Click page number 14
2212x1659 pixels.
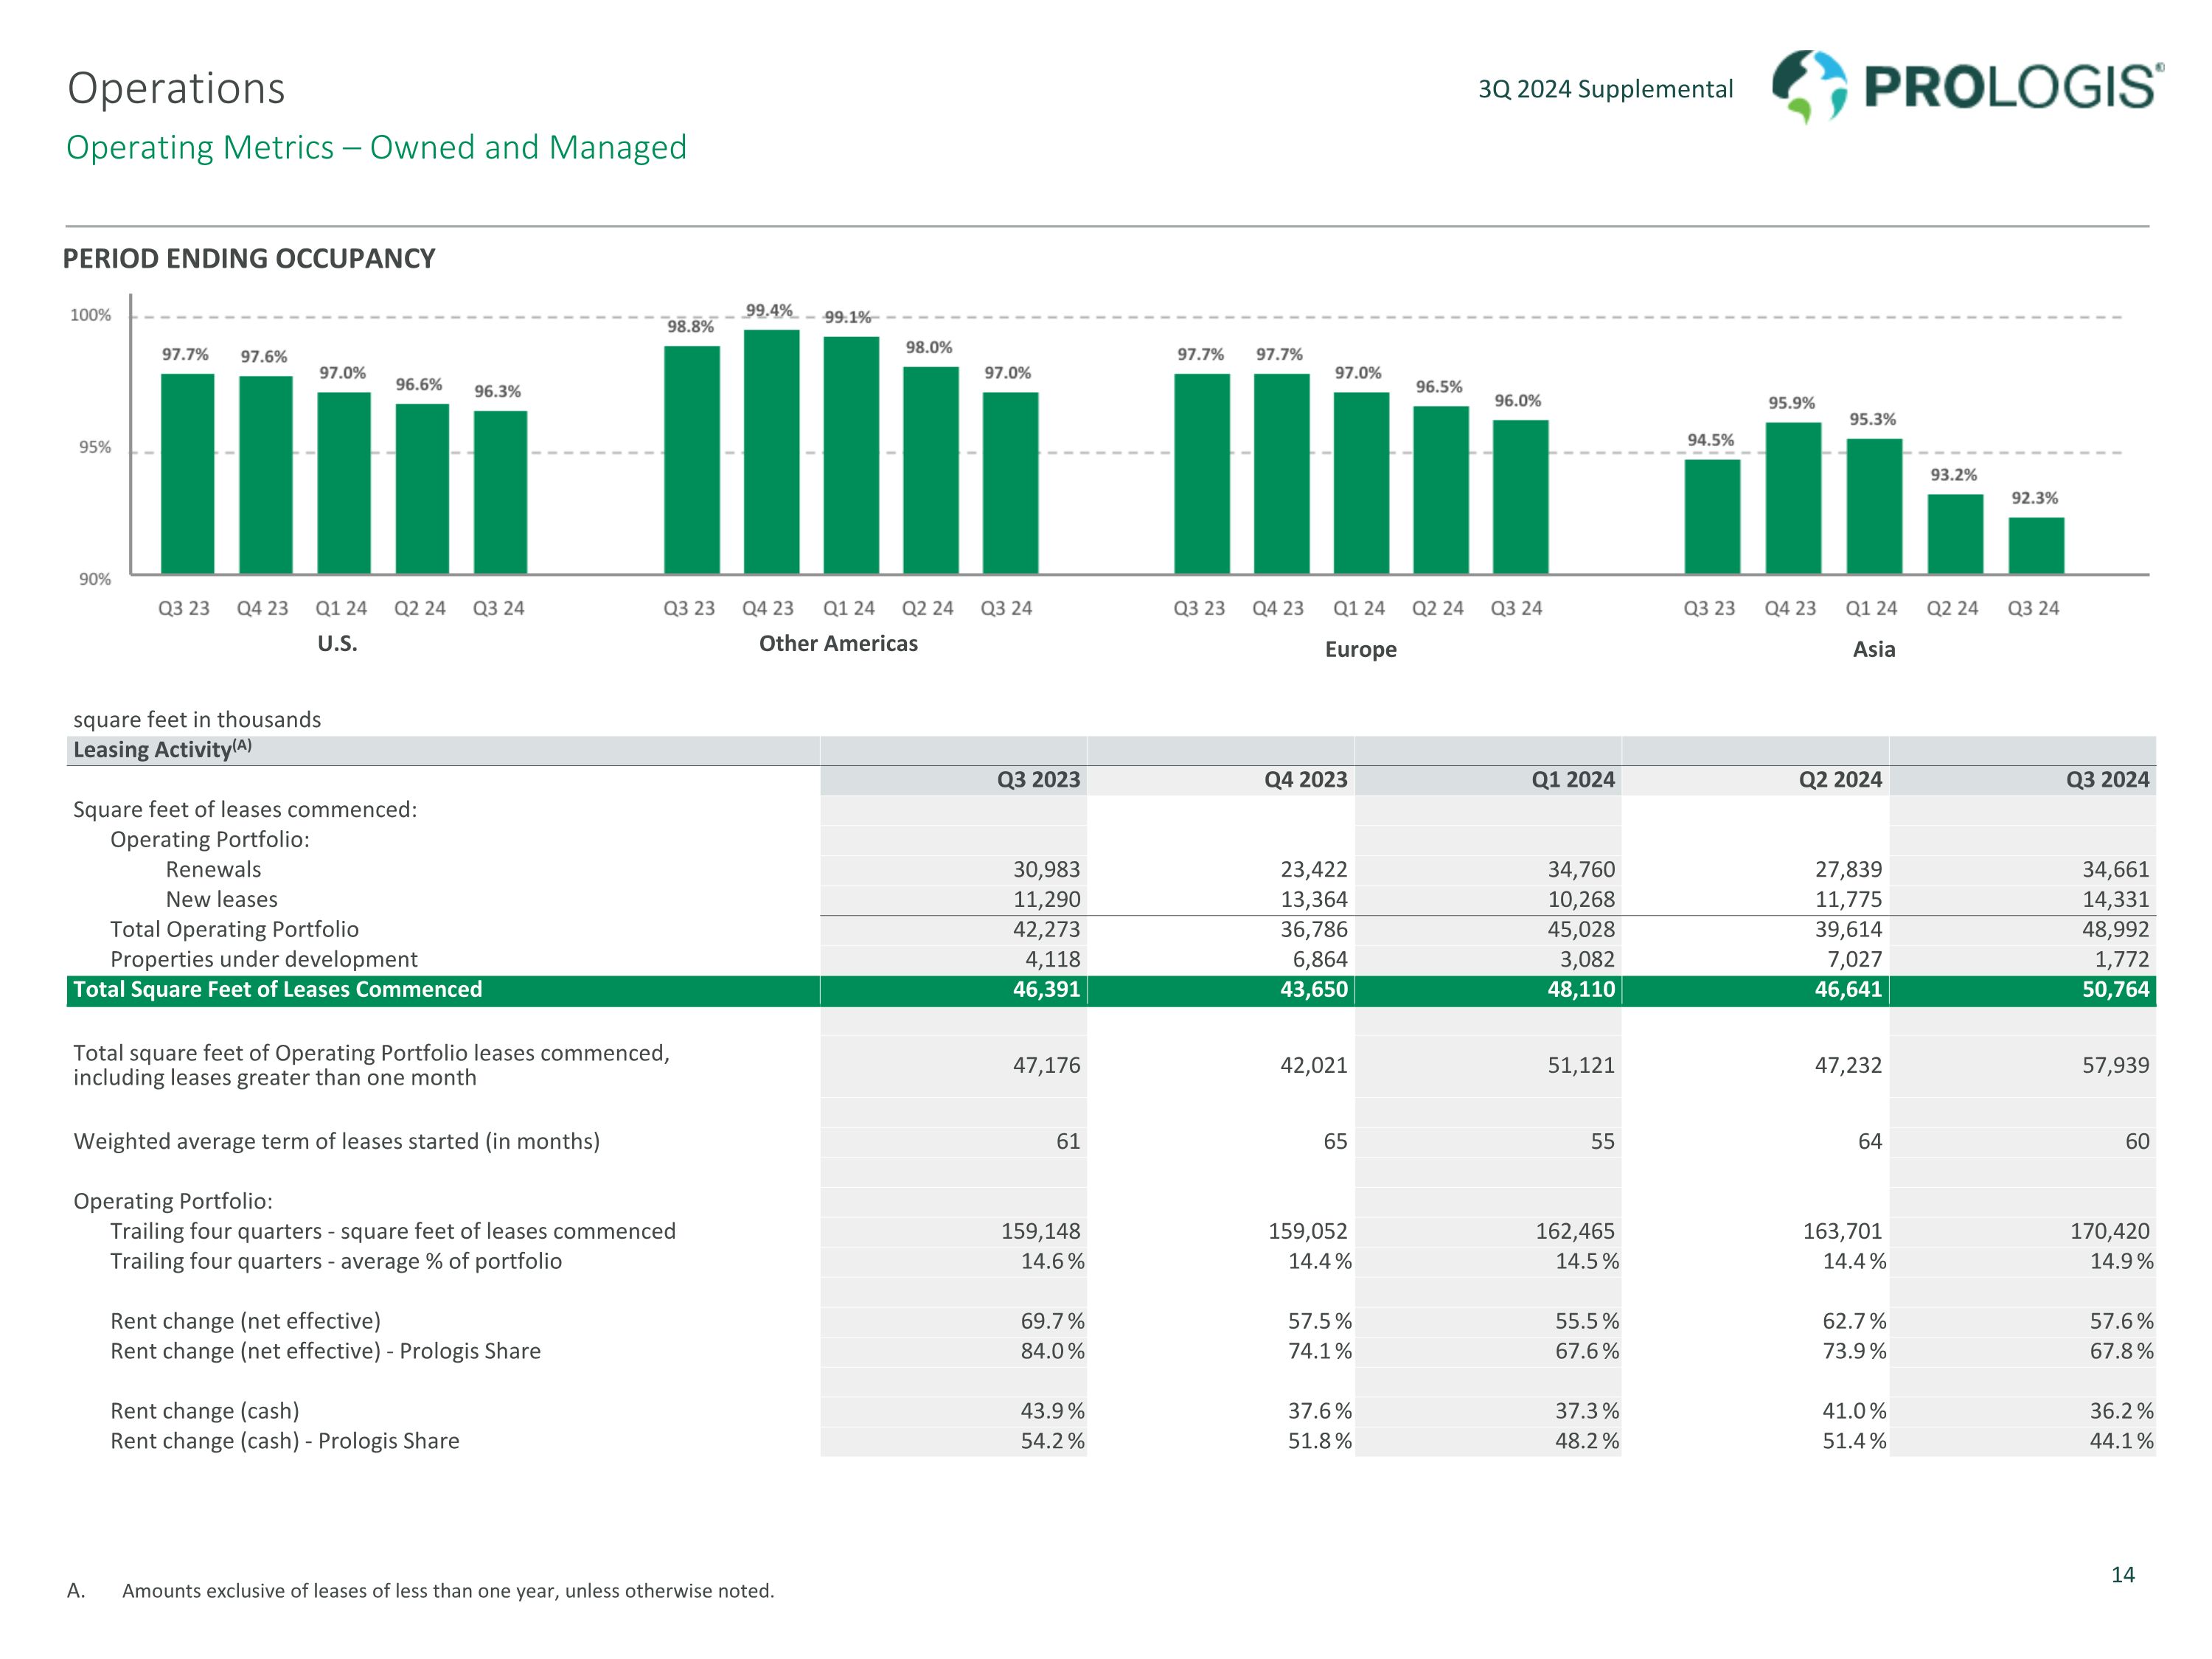2122,1575
